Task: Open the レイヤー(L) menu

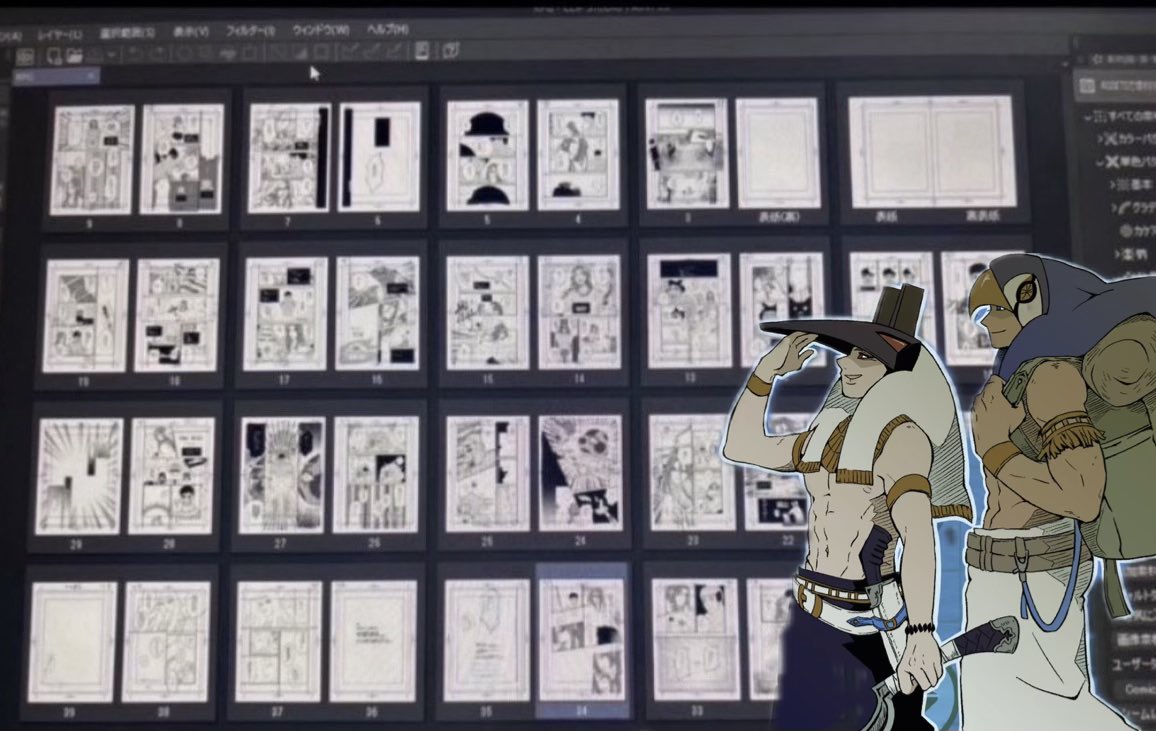Action: pyautogui.click(x=60, y=35)
